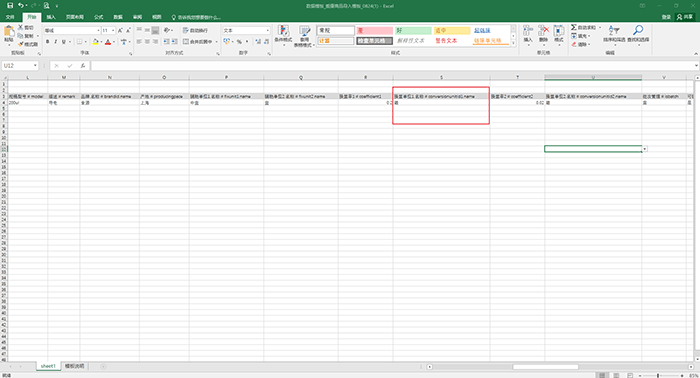Increase font size with the large A
Screen dimensions: 700x378
(x=120, y=30)
